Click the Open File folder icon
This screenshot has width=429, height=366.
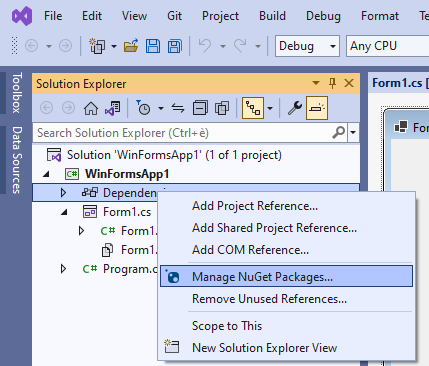point(131,46)
